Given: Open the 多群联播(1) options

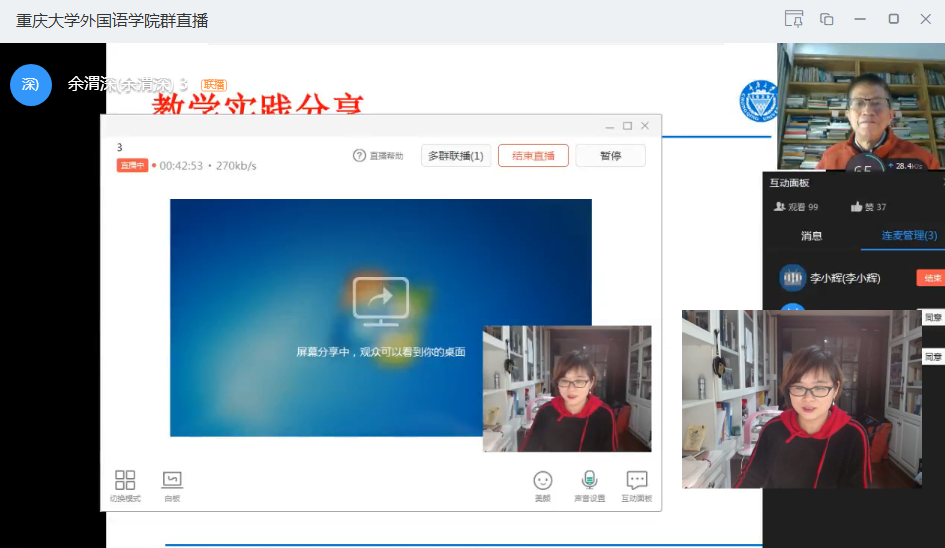Looking at the screenshot, I should click(455, 156).
